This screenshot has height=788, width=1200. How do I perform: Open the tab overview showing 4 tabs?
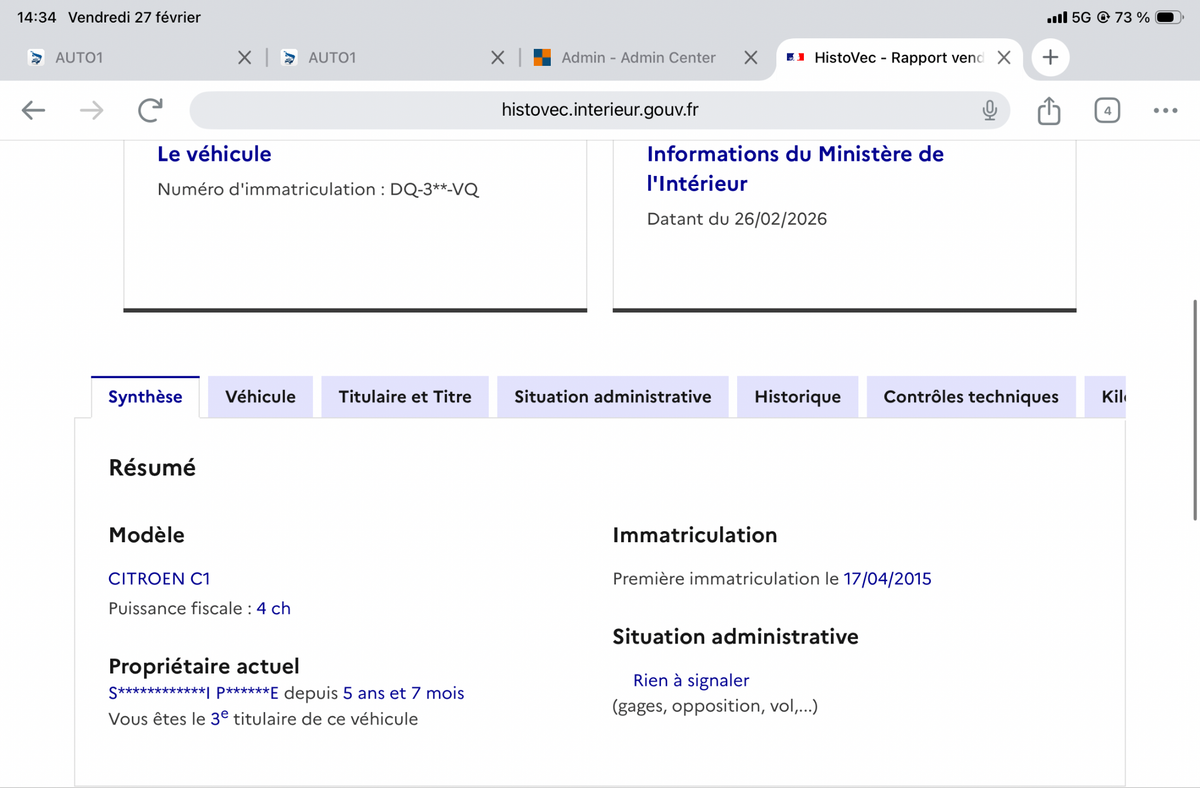click(x=1107, y=110)
